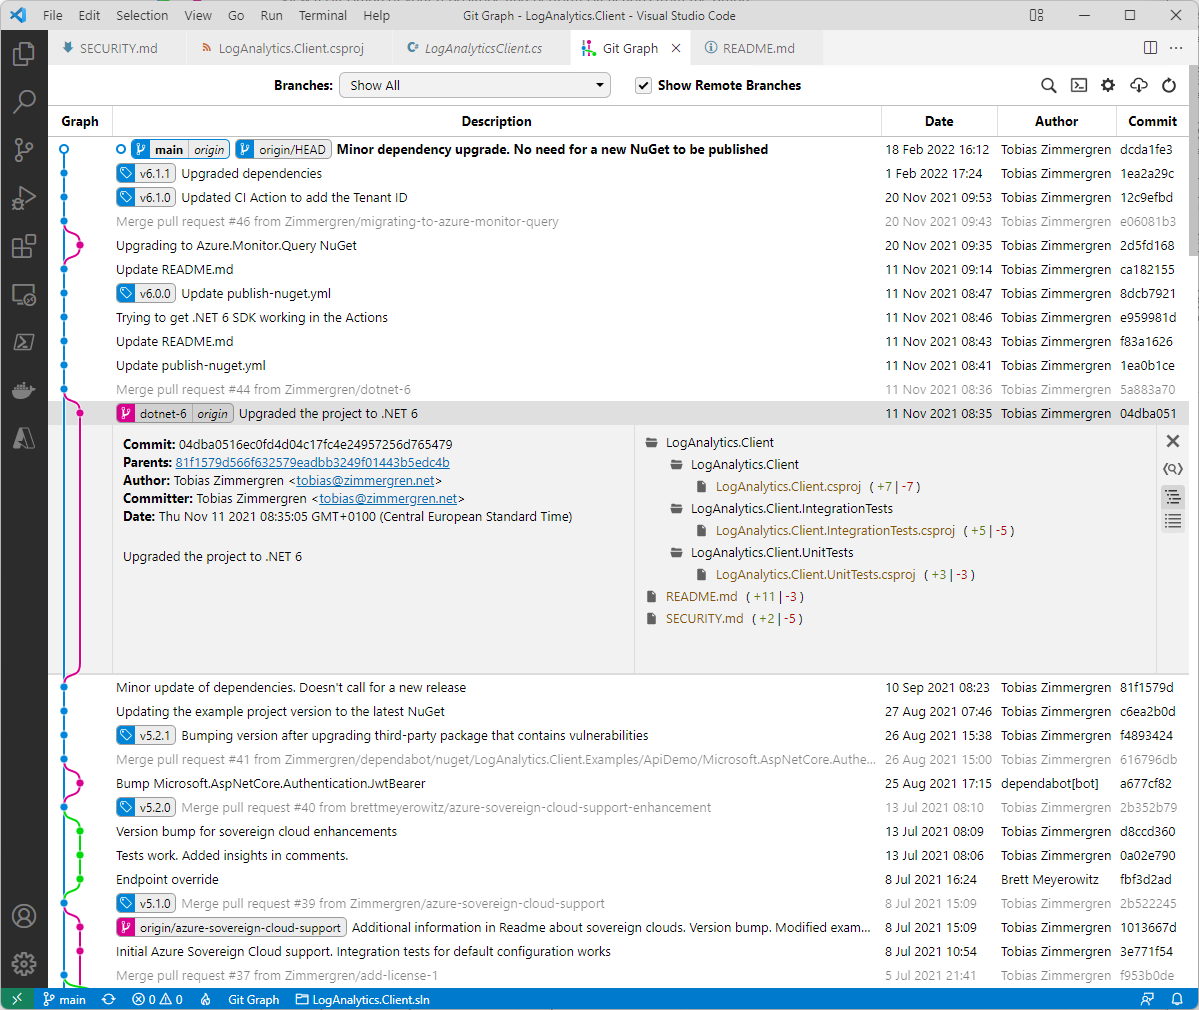This screenshot has width=1199, height=1010.
Task: Uncheck the Show Remote Branches checkbox
Action: point(643,85)
